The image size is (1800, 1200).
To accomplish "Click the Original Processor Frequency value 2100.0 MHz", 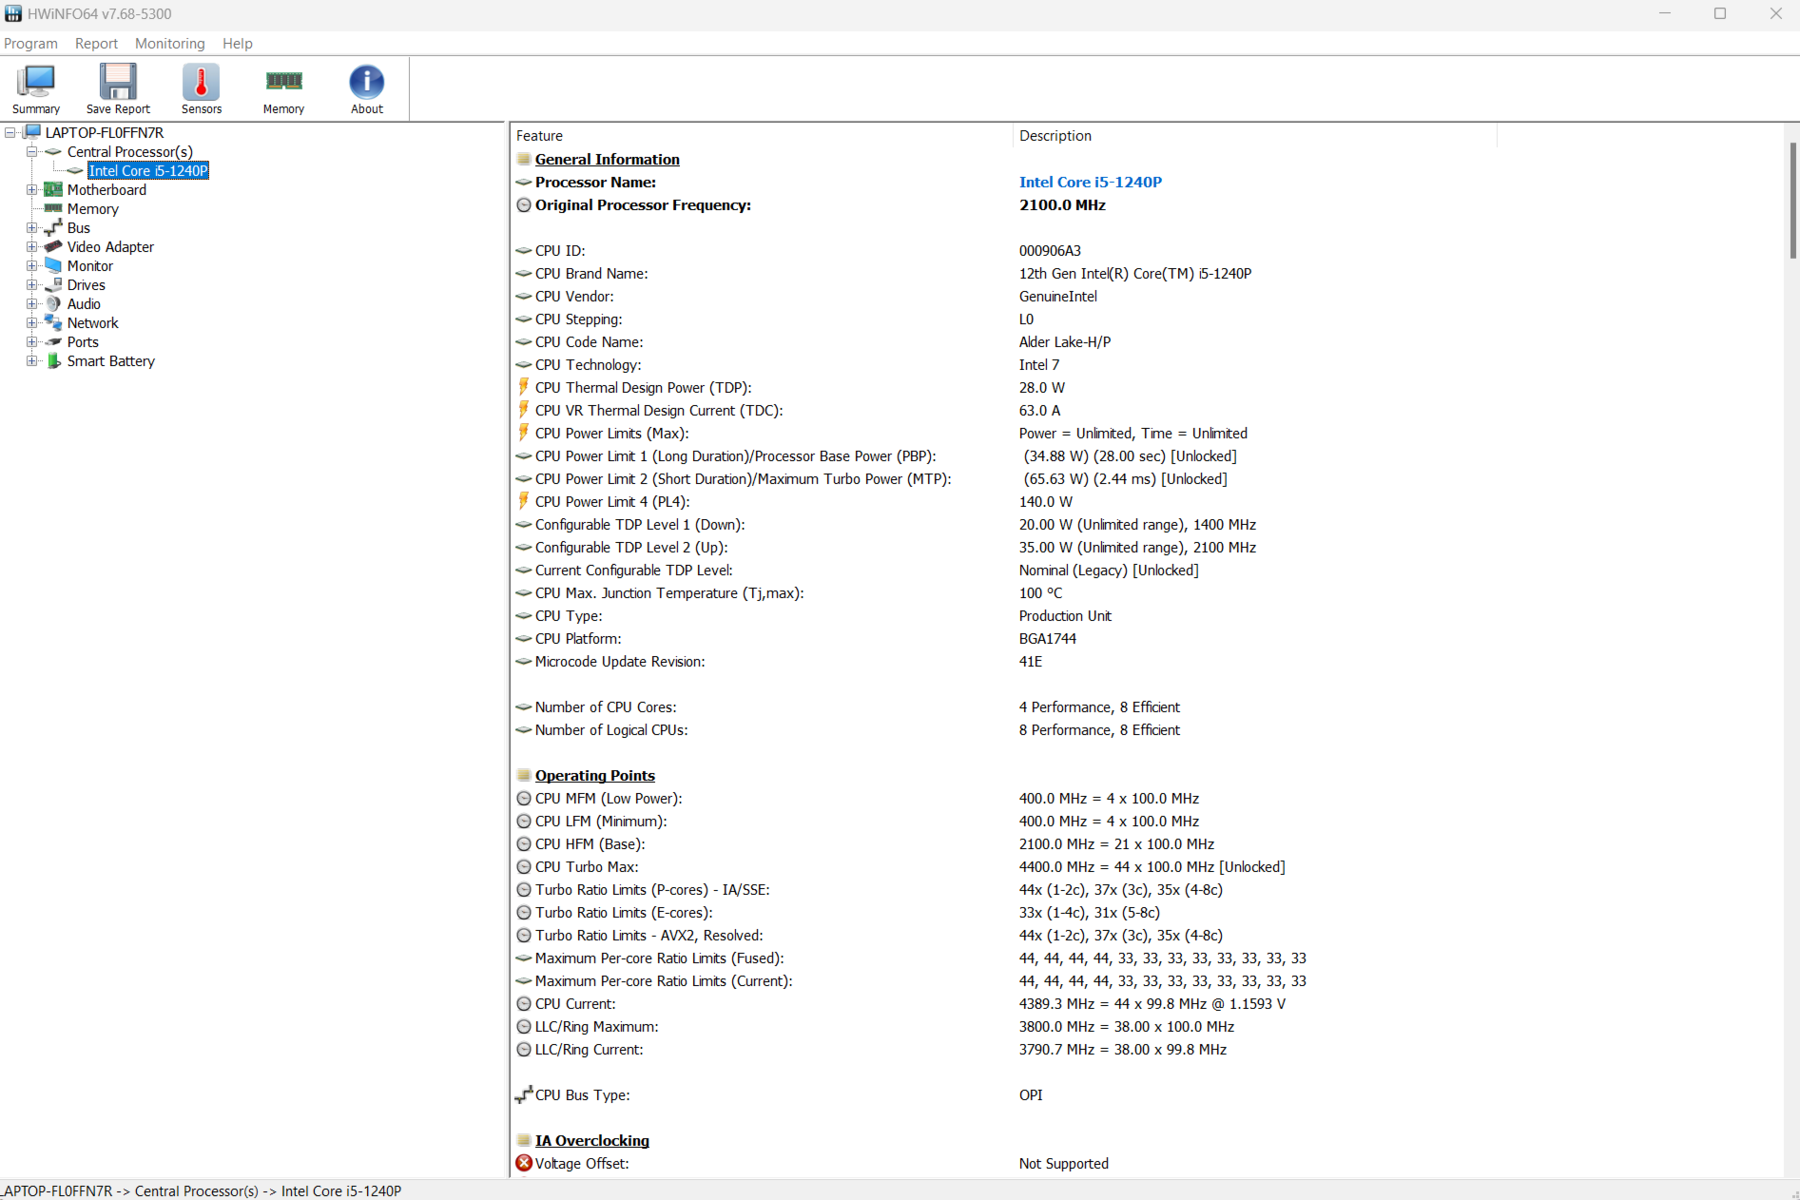I will tap(1062, 205).
